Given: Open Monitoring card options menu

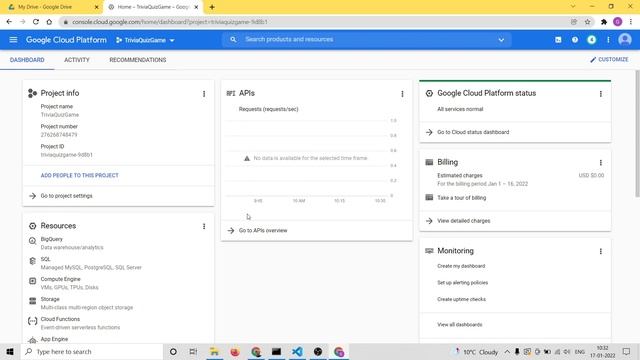Looking at the screenshot, I should [601, 251].
